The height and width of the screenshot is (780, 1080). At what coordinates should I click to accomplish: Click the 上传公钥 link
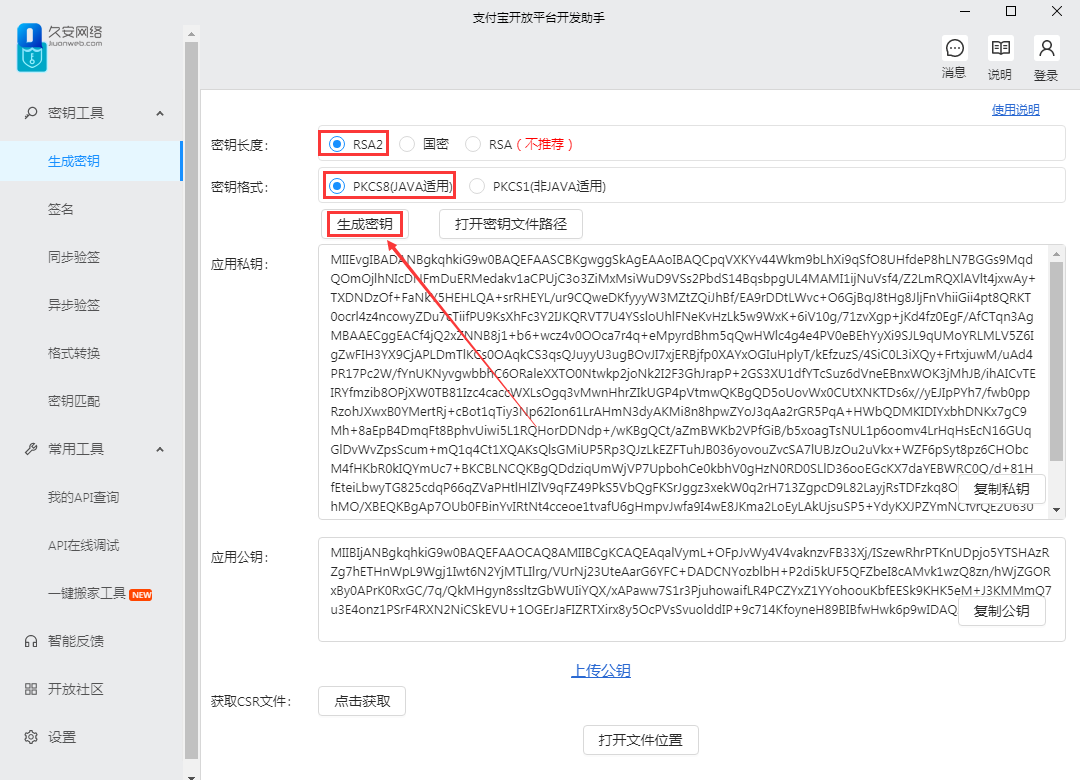point(601,670)
